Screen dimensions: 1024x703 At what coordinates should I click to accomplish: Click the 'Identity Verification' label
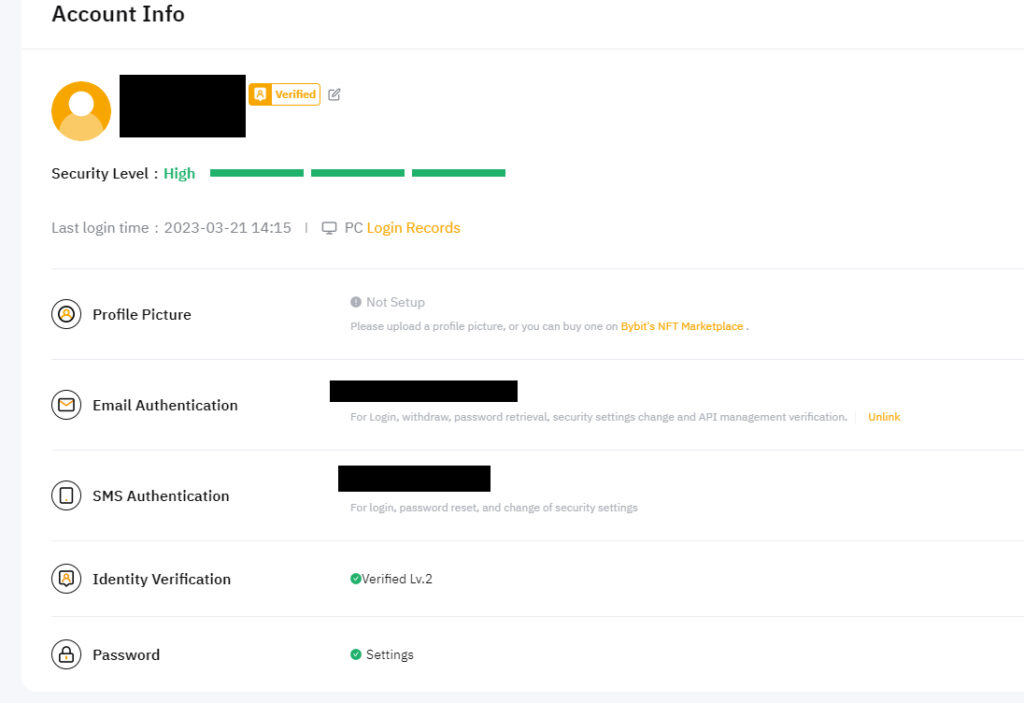click(x=162, y=579)
